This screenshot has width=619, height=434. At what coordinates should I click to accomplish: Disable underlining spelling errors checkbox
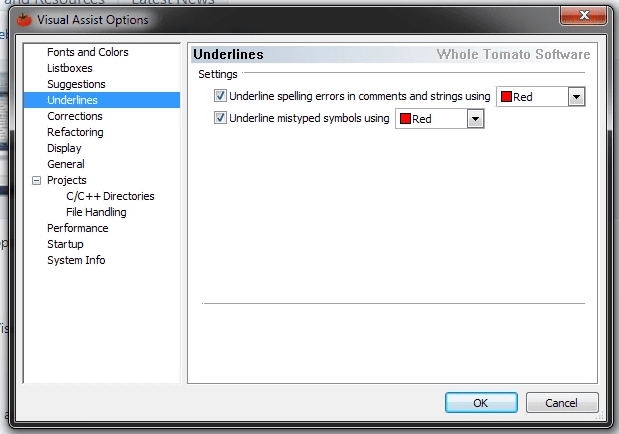coord(220,96)
